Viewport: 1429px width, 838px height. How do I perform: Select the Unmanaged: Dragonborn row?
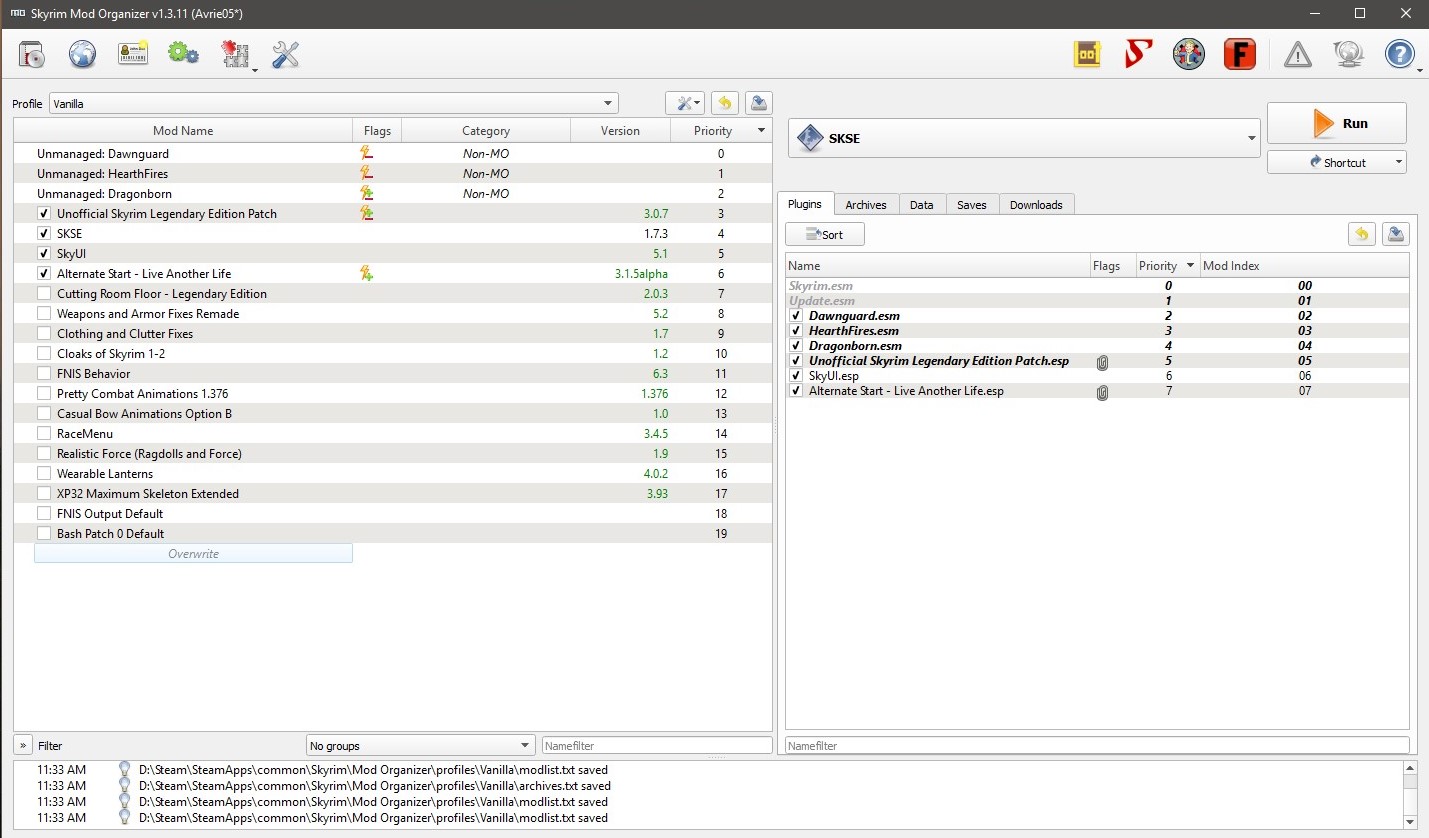[393, 194]
